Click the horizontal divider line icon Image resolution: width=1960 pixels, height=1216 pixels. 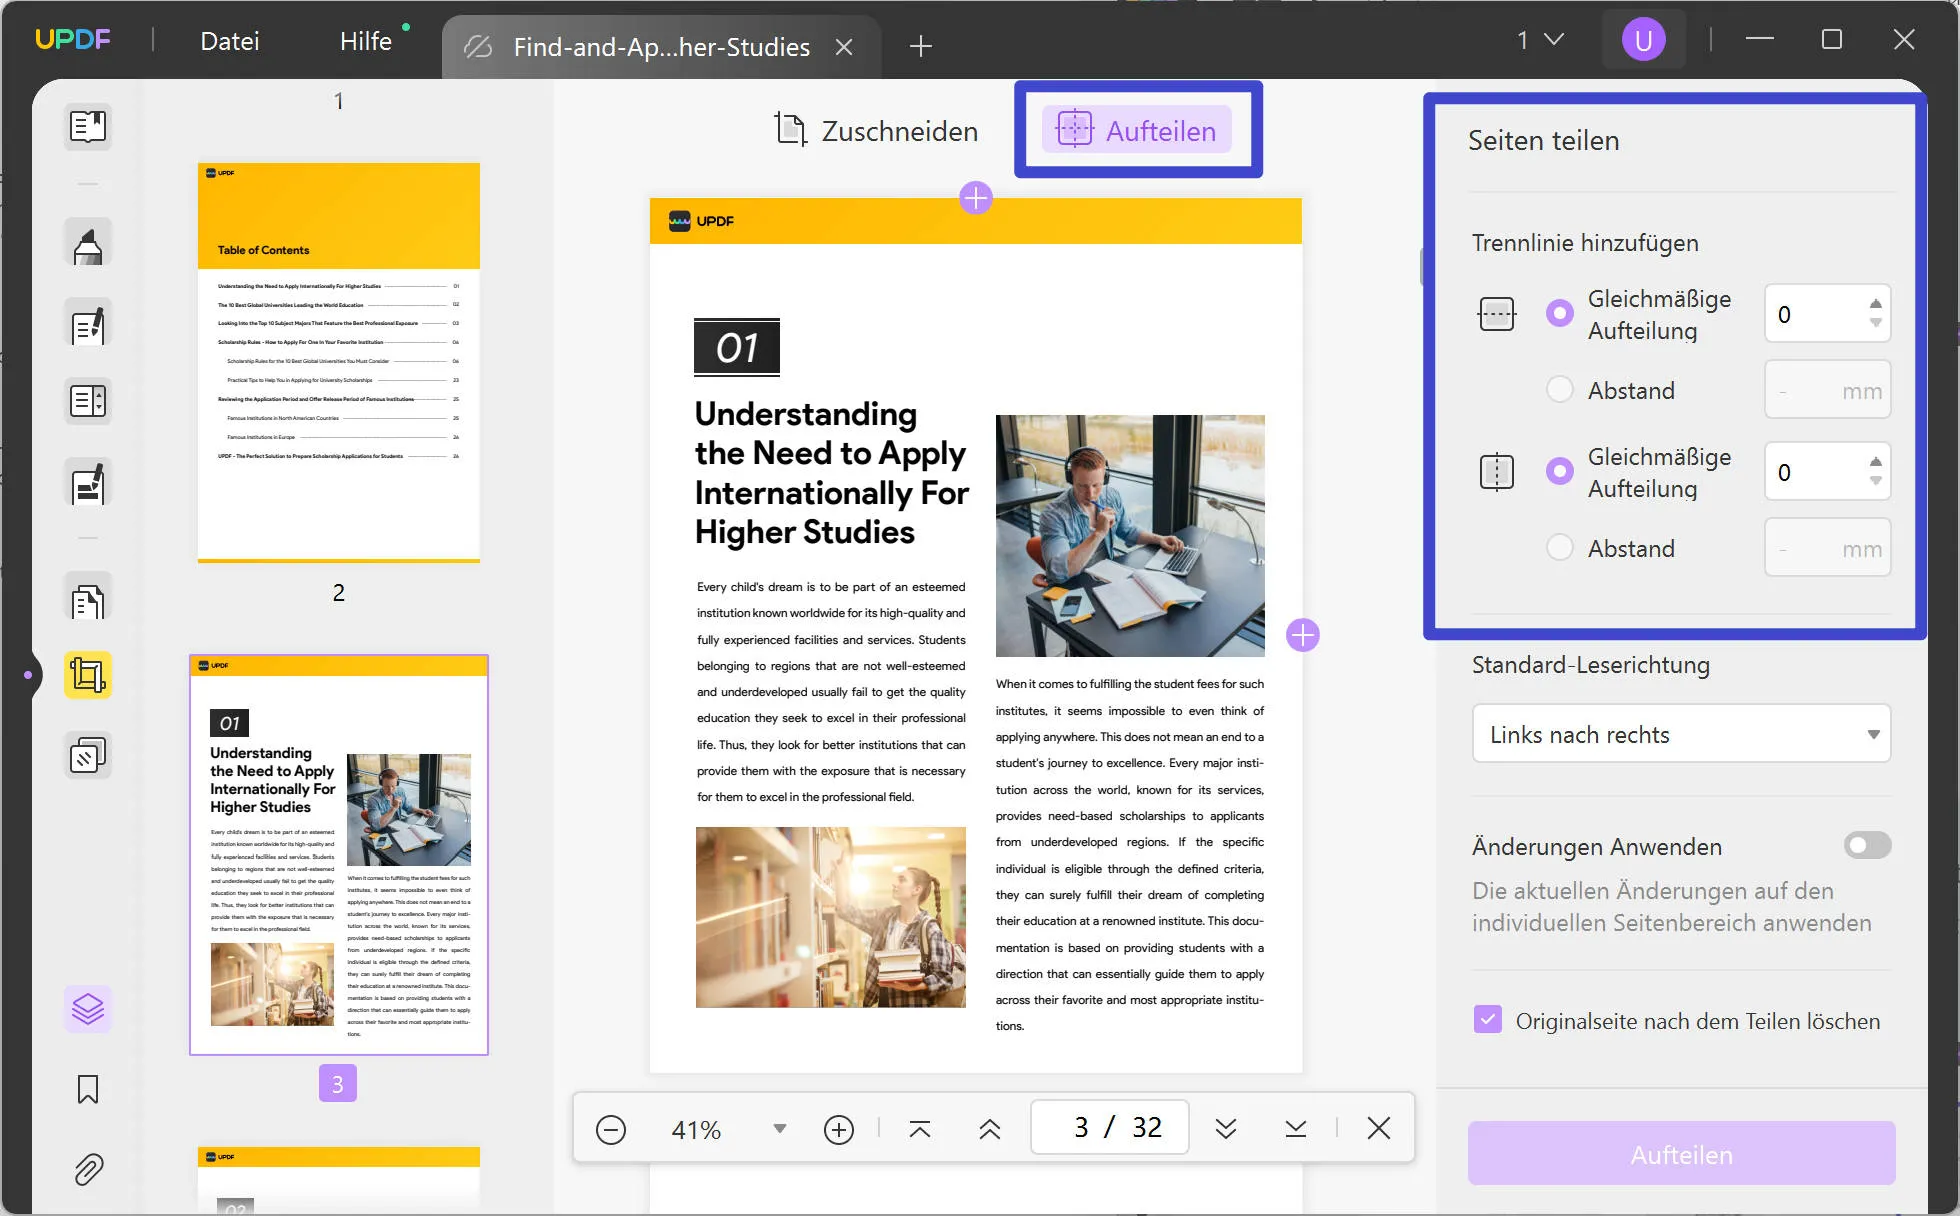pyautogui.click(x=1497, y=314)
